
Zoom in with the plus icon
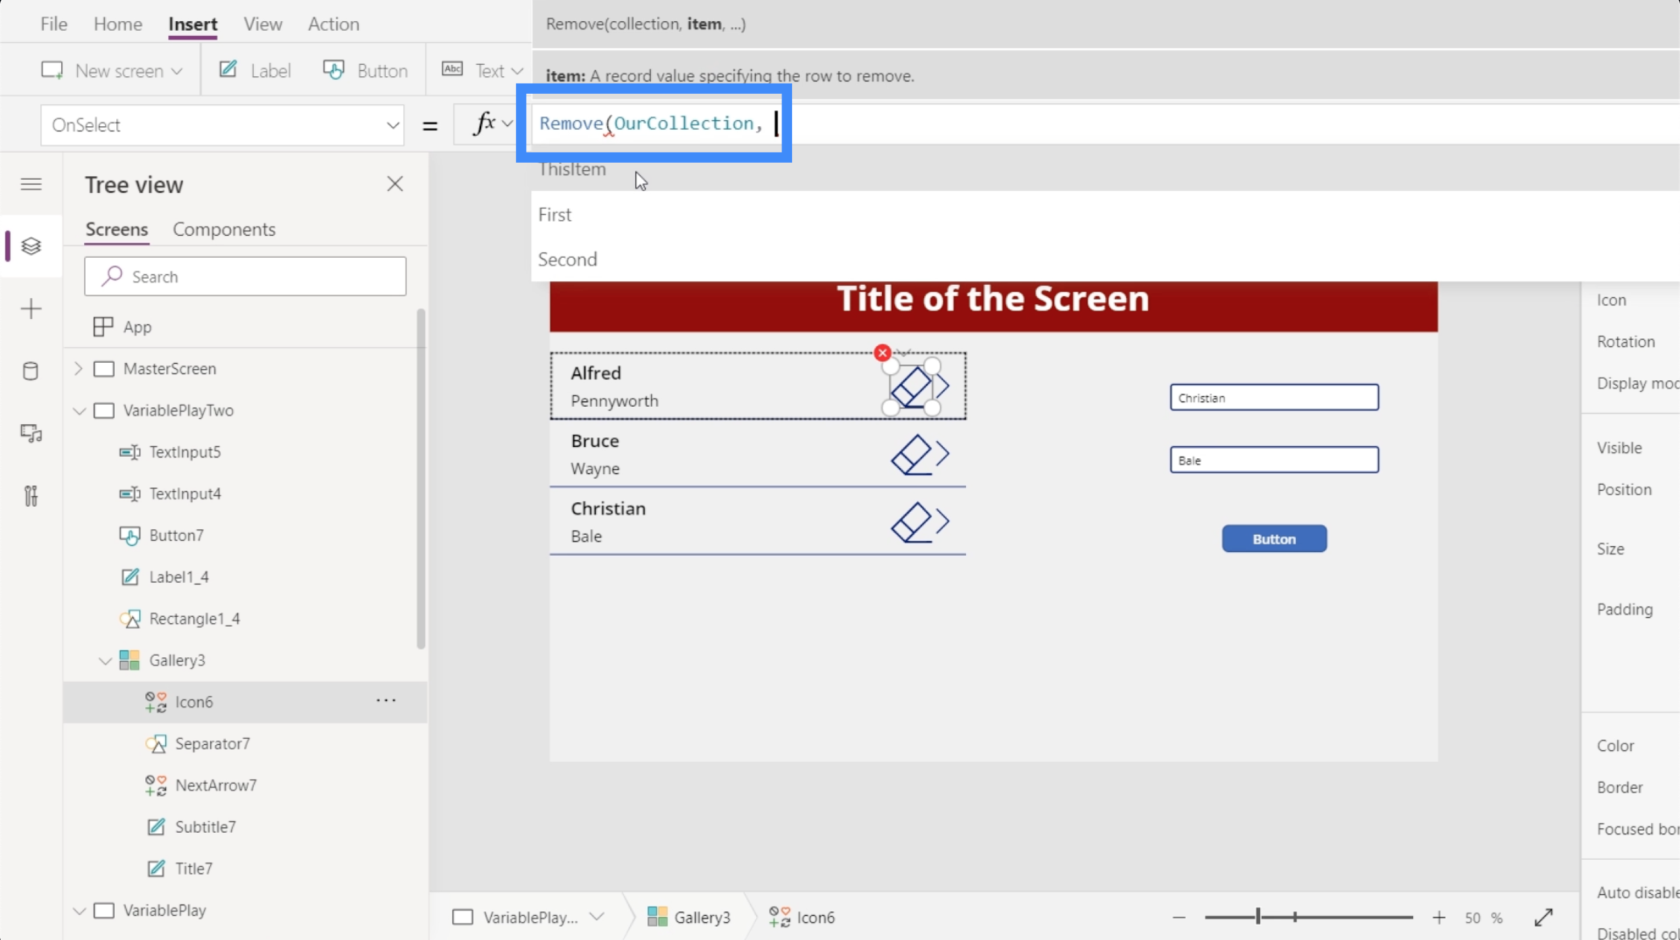pyautogui.click(x=1439, y=917)
